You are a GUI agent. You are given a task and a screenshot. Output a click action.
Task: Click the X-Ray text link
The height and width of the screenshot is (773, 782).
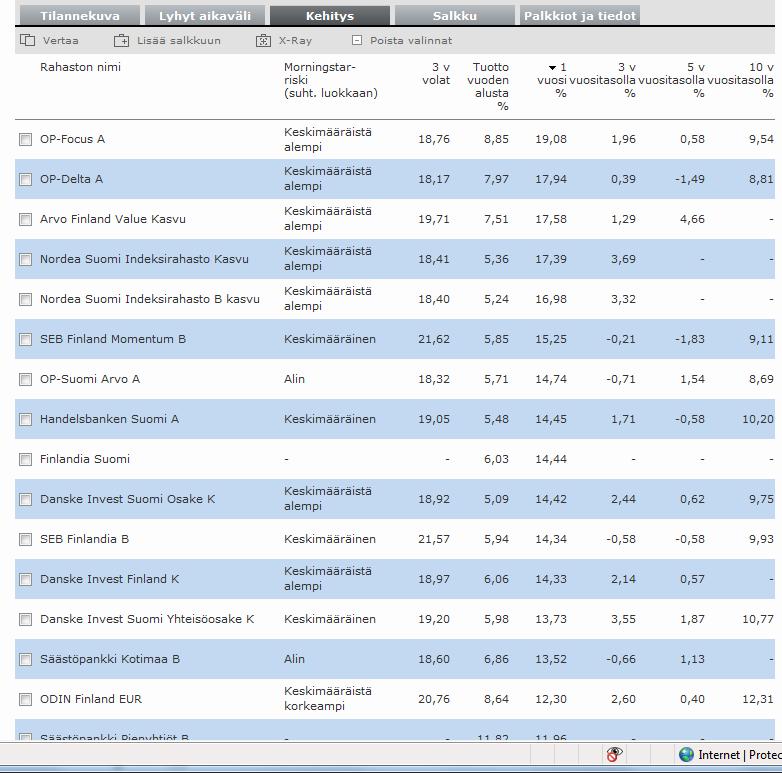tap(295, 40)
